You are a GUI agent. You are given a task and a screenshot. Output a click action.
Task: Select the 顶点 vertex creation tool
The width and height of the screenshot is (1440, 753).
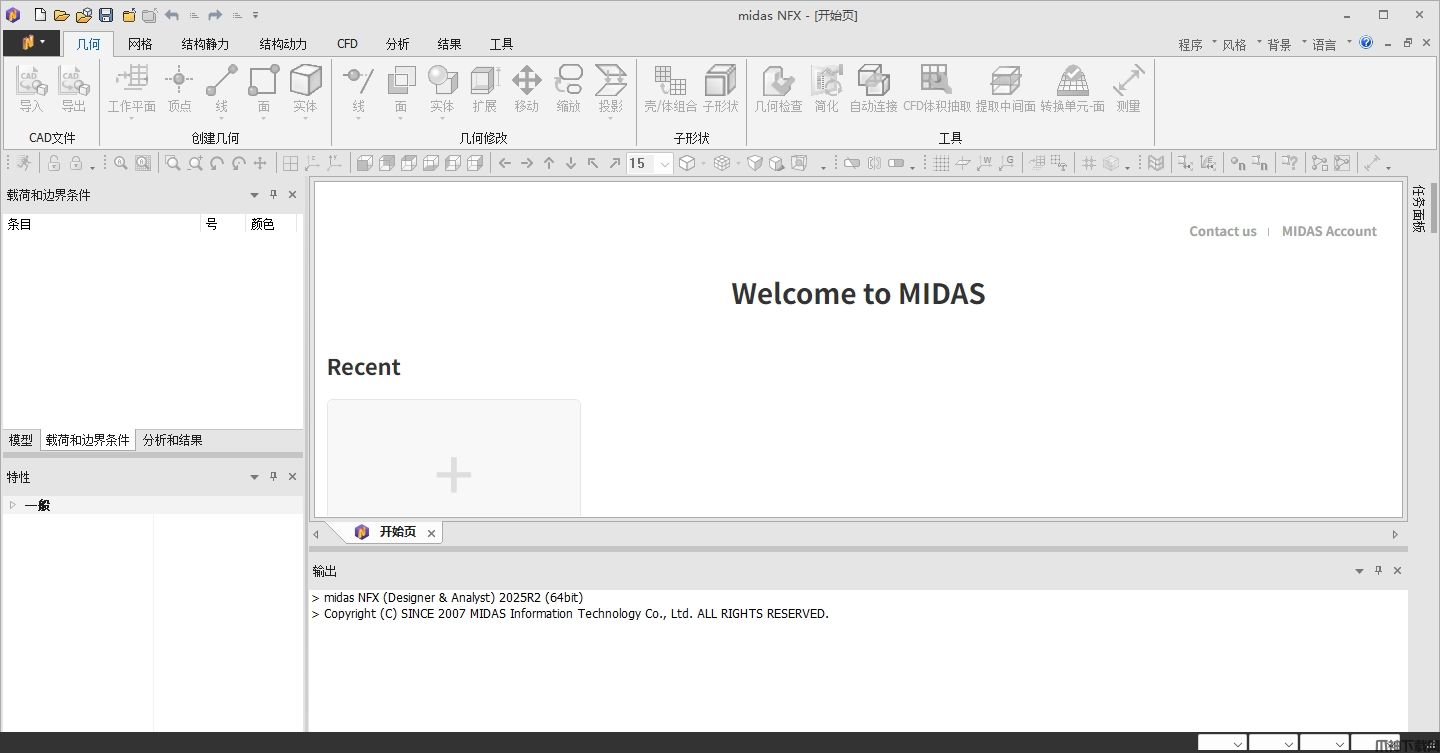(x=179, y=88)
